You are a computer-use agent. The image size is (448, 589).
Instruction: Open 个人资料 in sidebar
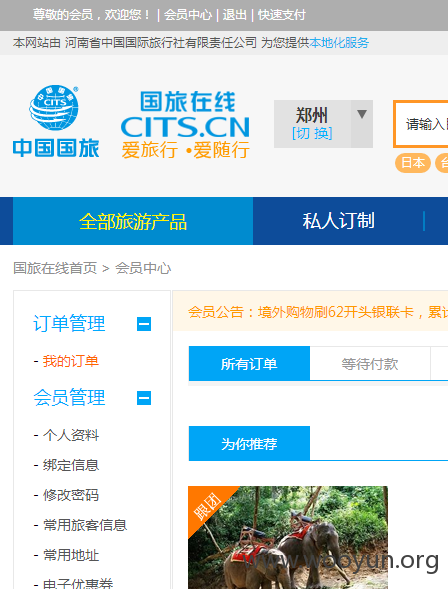pyautogui.click(x=71, y=435)
